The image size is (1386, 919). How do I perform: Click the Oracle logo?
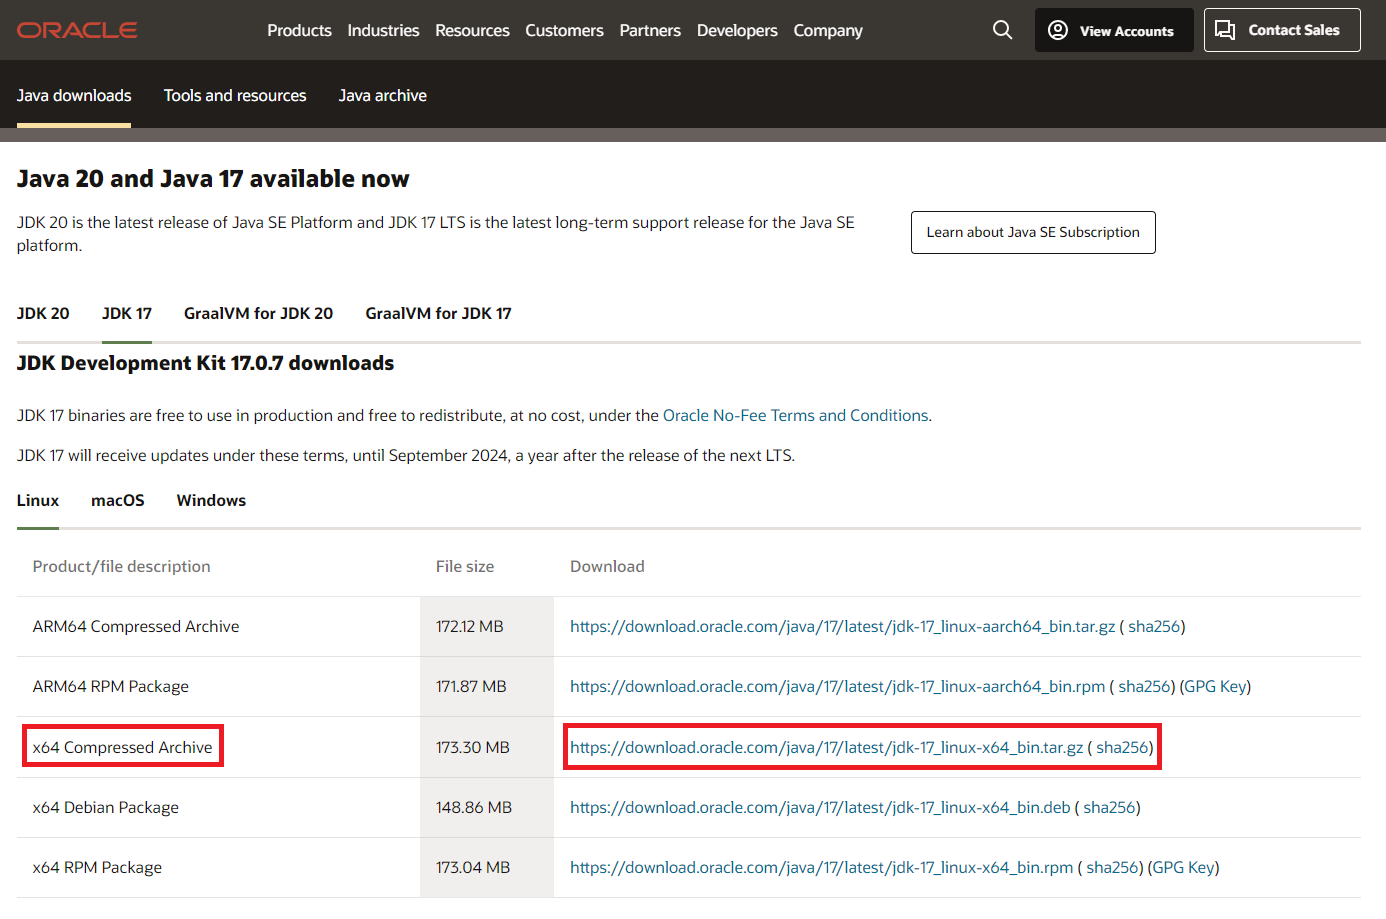77,30
